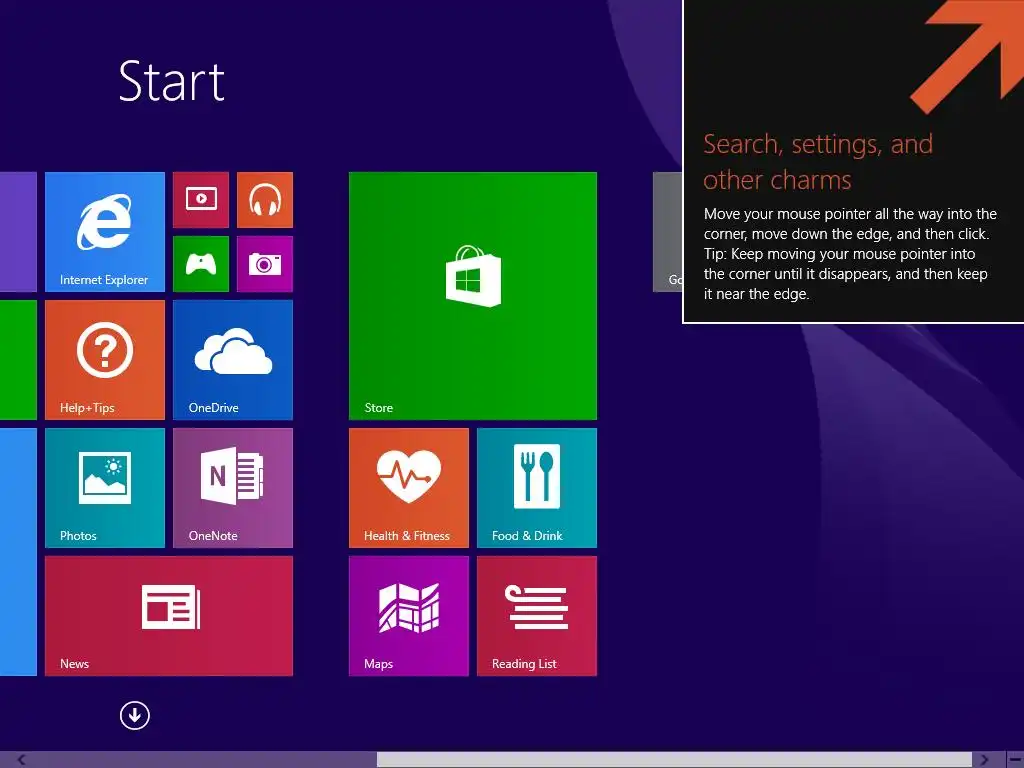This screenshot has width=1024, height=768.
Task: Open the Reading List tile
Action: click(x=537, y=616)
